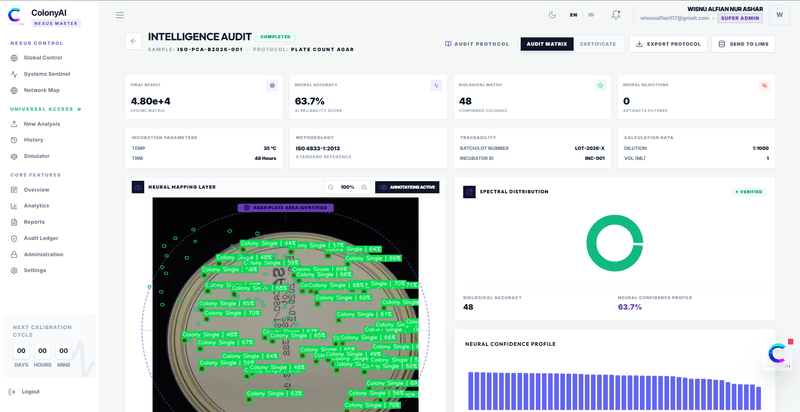The height and width of the screenshot is (412, 800).
Task: Click the Systems Sentinel pulse icon
Action: (x=14, y=74)
